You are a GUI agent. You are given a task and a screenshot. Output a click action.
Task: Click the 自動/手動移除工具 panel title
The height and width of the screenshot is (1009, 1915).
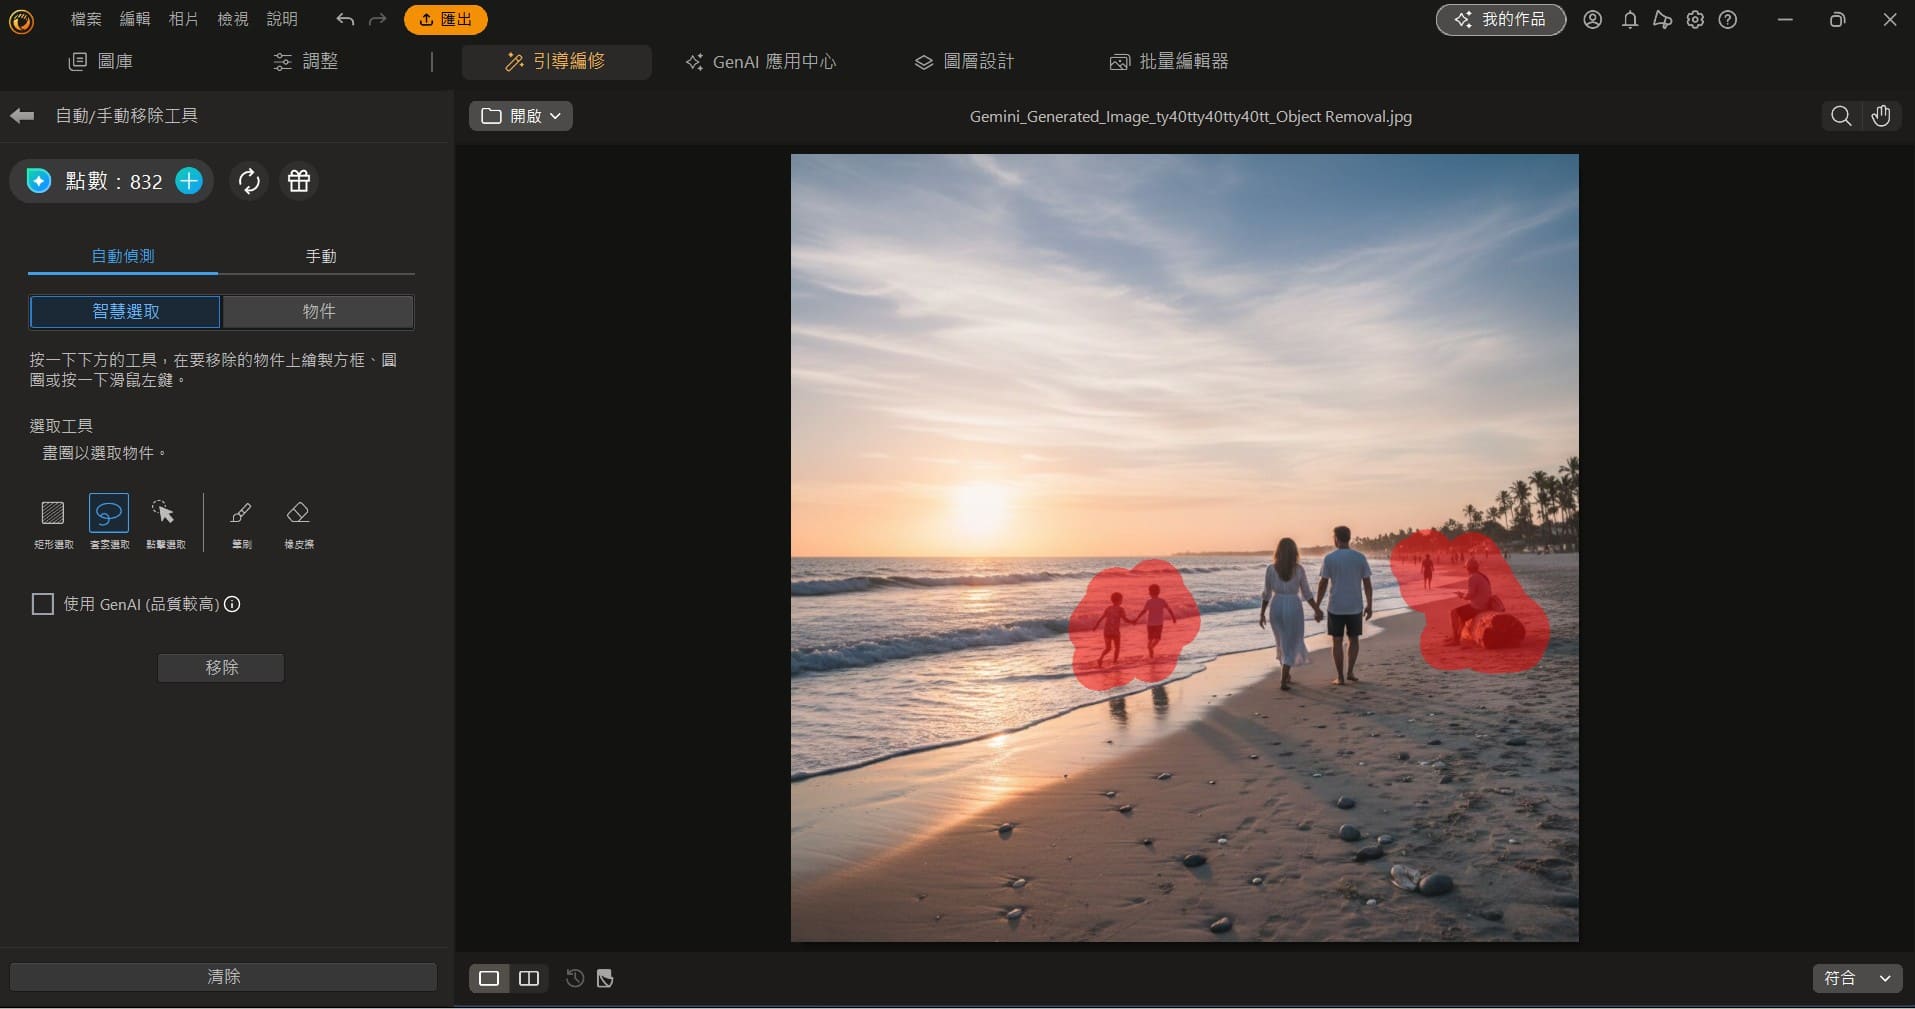tap(127, 116)
